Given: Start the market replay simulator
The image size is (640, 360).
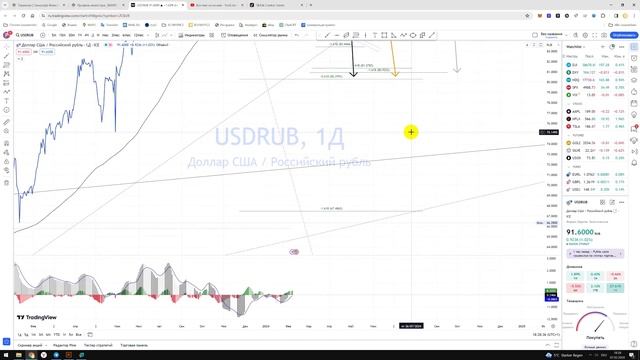Looking at the screenshot, I should tap(270, 36).
